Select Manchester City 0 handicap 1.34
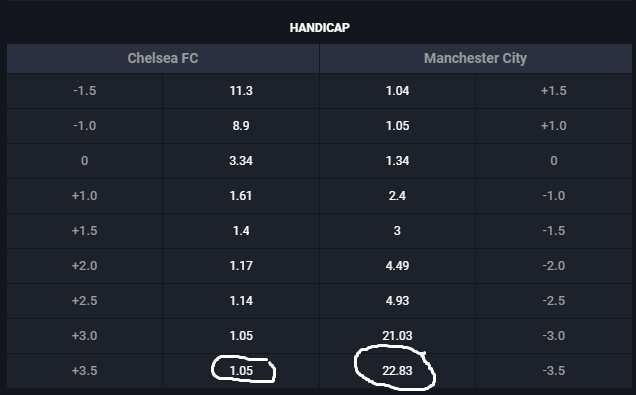This screenshot has height=395, width=636. (x=398, y=161)
